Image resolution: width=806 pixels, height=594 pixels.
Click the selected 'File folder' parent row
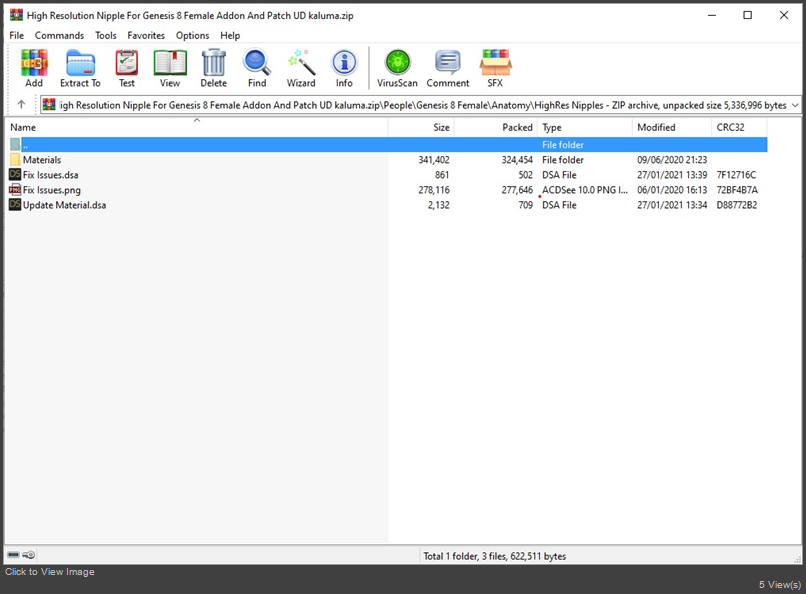point(388,144)
